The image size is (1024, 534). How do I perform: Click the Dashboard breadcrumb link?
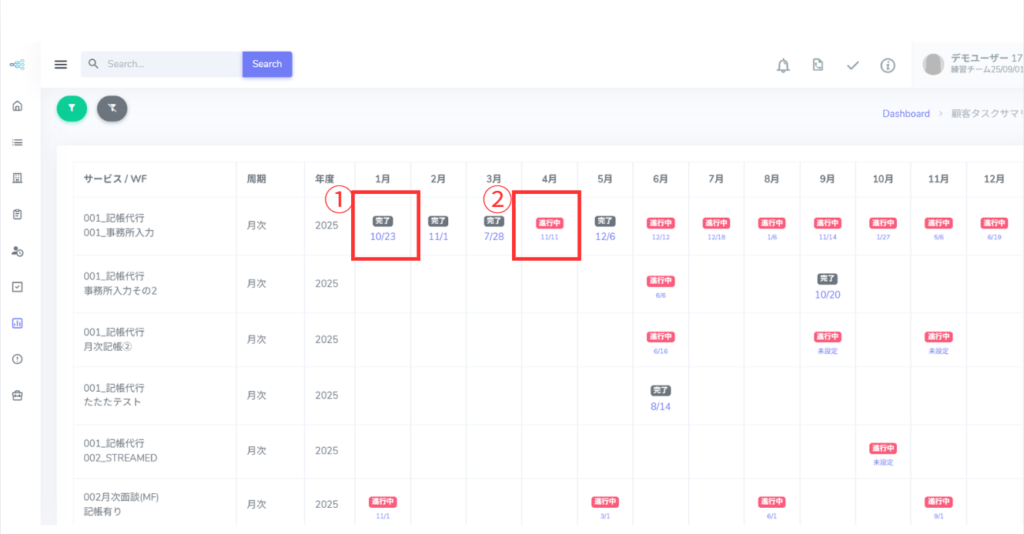(906, 114)
